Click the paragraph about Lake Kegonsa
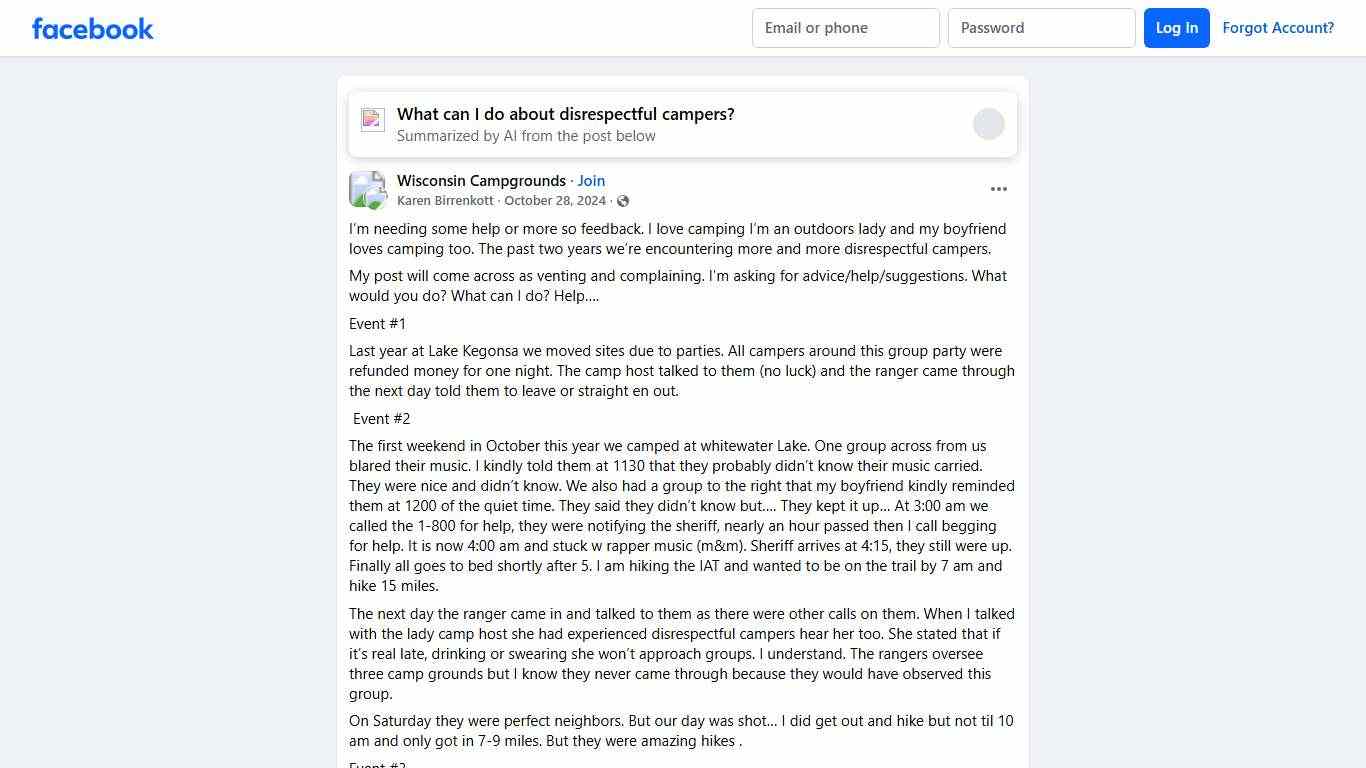This screenshot has width=1366, height=768. tap(681, 371)
